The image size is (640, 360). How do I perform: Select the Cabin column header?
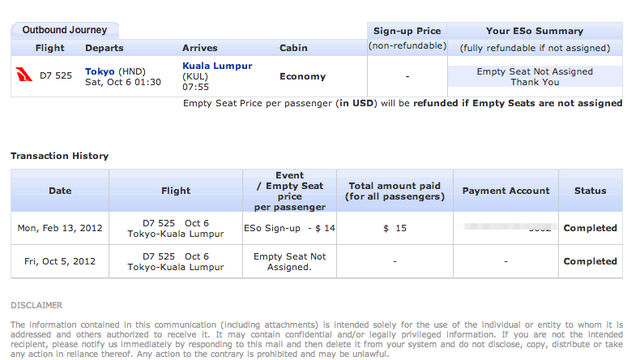(293, 48)
